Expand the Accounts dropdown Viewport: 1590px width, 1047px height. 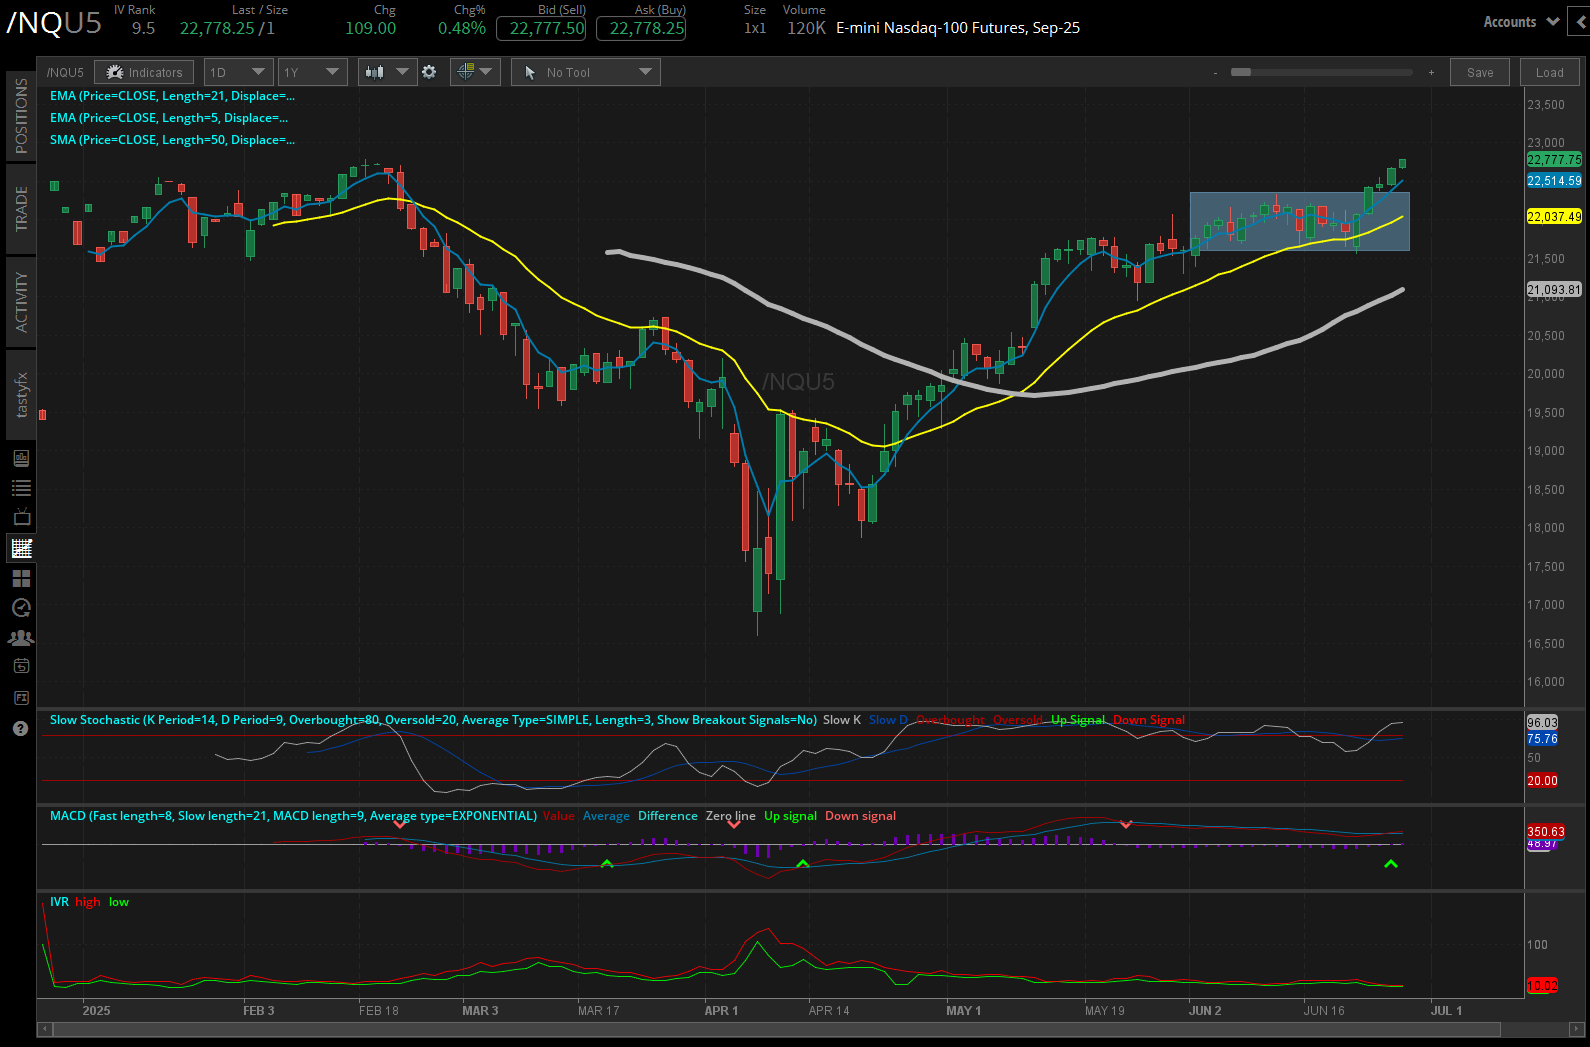click(1520, 22)
